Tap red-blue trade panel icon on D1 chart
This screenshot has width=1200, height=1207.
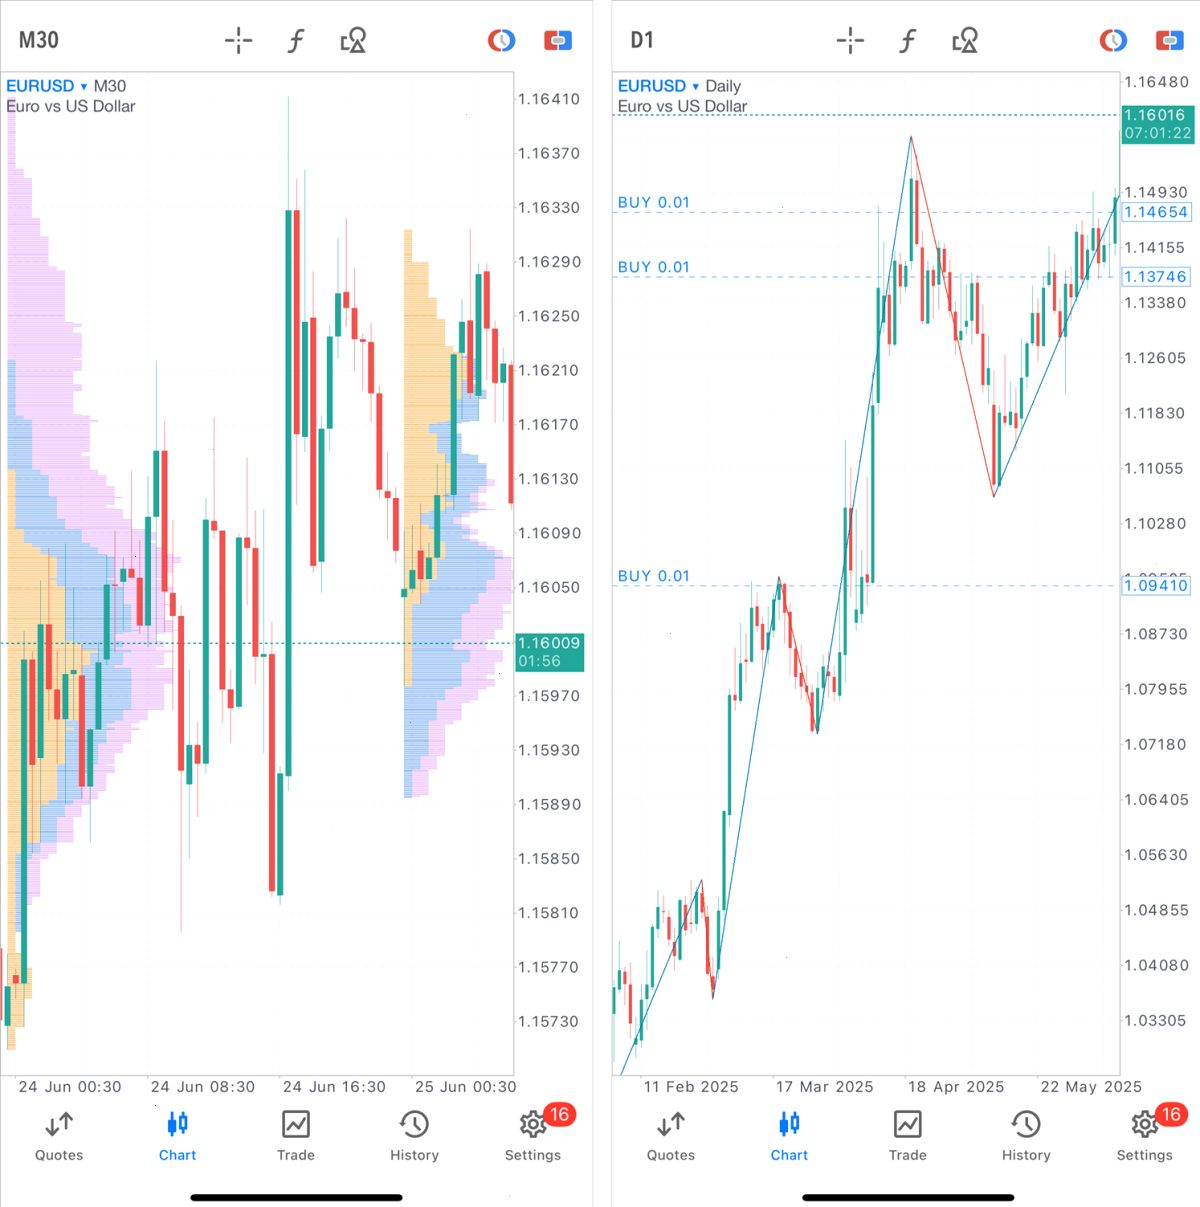click(1170, 41)
